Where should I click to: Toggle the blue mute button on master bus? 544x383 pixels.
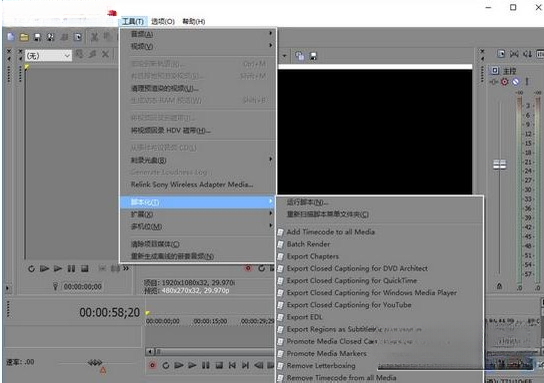pyautogui.click(x=516, y=82)
